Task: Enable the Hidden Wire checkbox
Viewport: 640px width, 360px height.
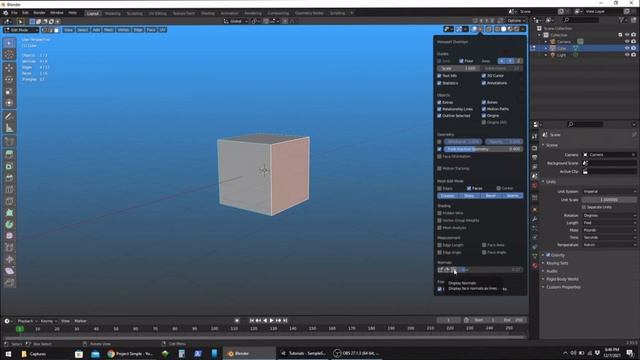Action: point(440,213)
